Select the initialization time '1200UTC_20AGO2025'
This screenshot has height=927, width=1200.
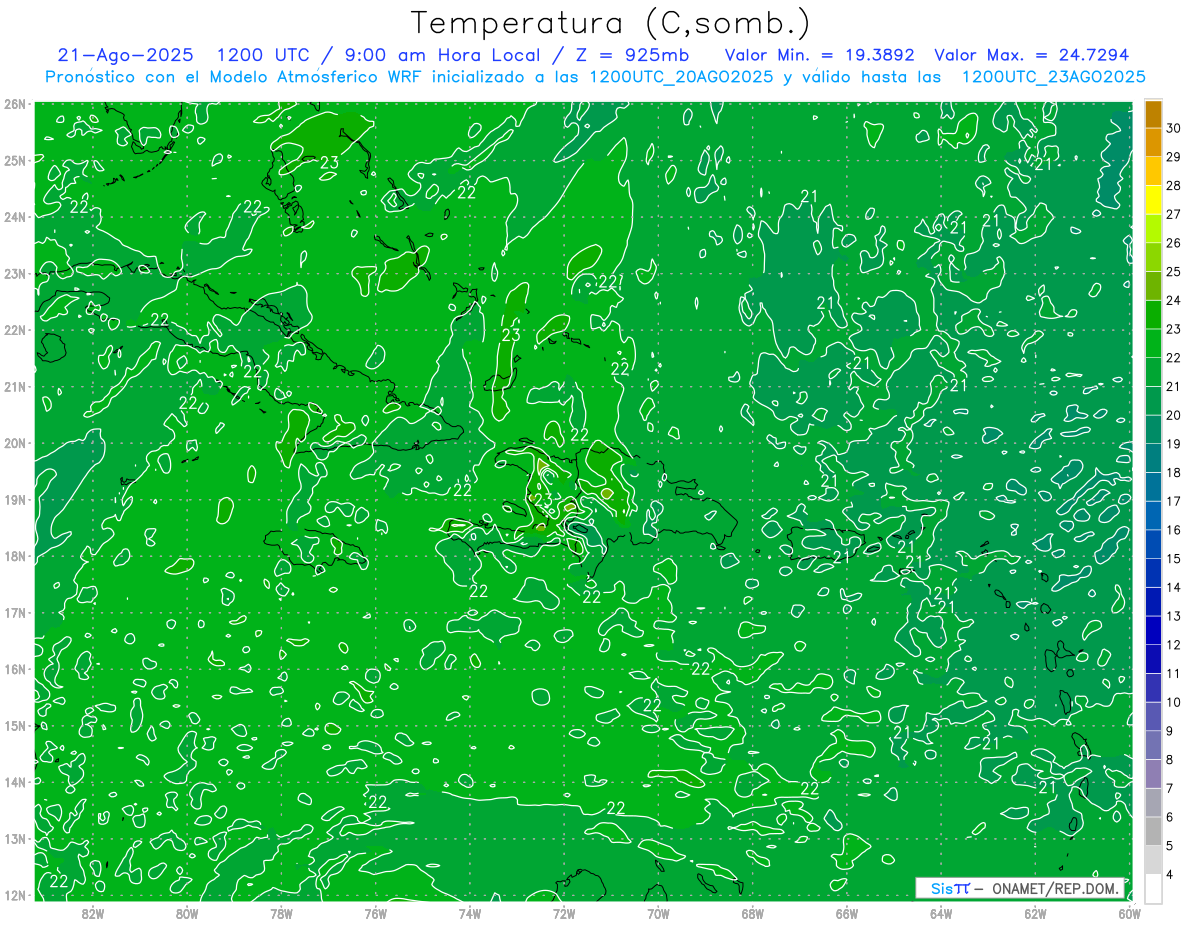pos(681,77)
